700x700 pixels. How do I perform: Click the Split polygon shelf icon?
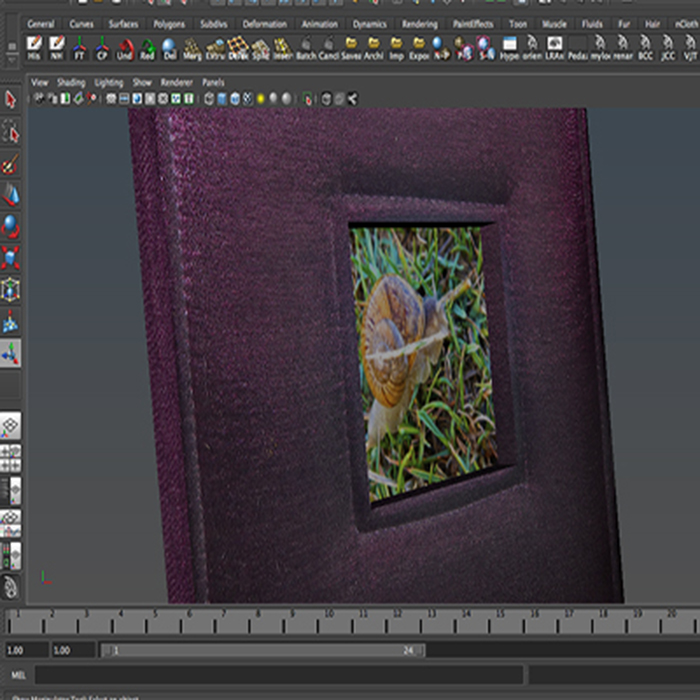[x=260, y=48]
